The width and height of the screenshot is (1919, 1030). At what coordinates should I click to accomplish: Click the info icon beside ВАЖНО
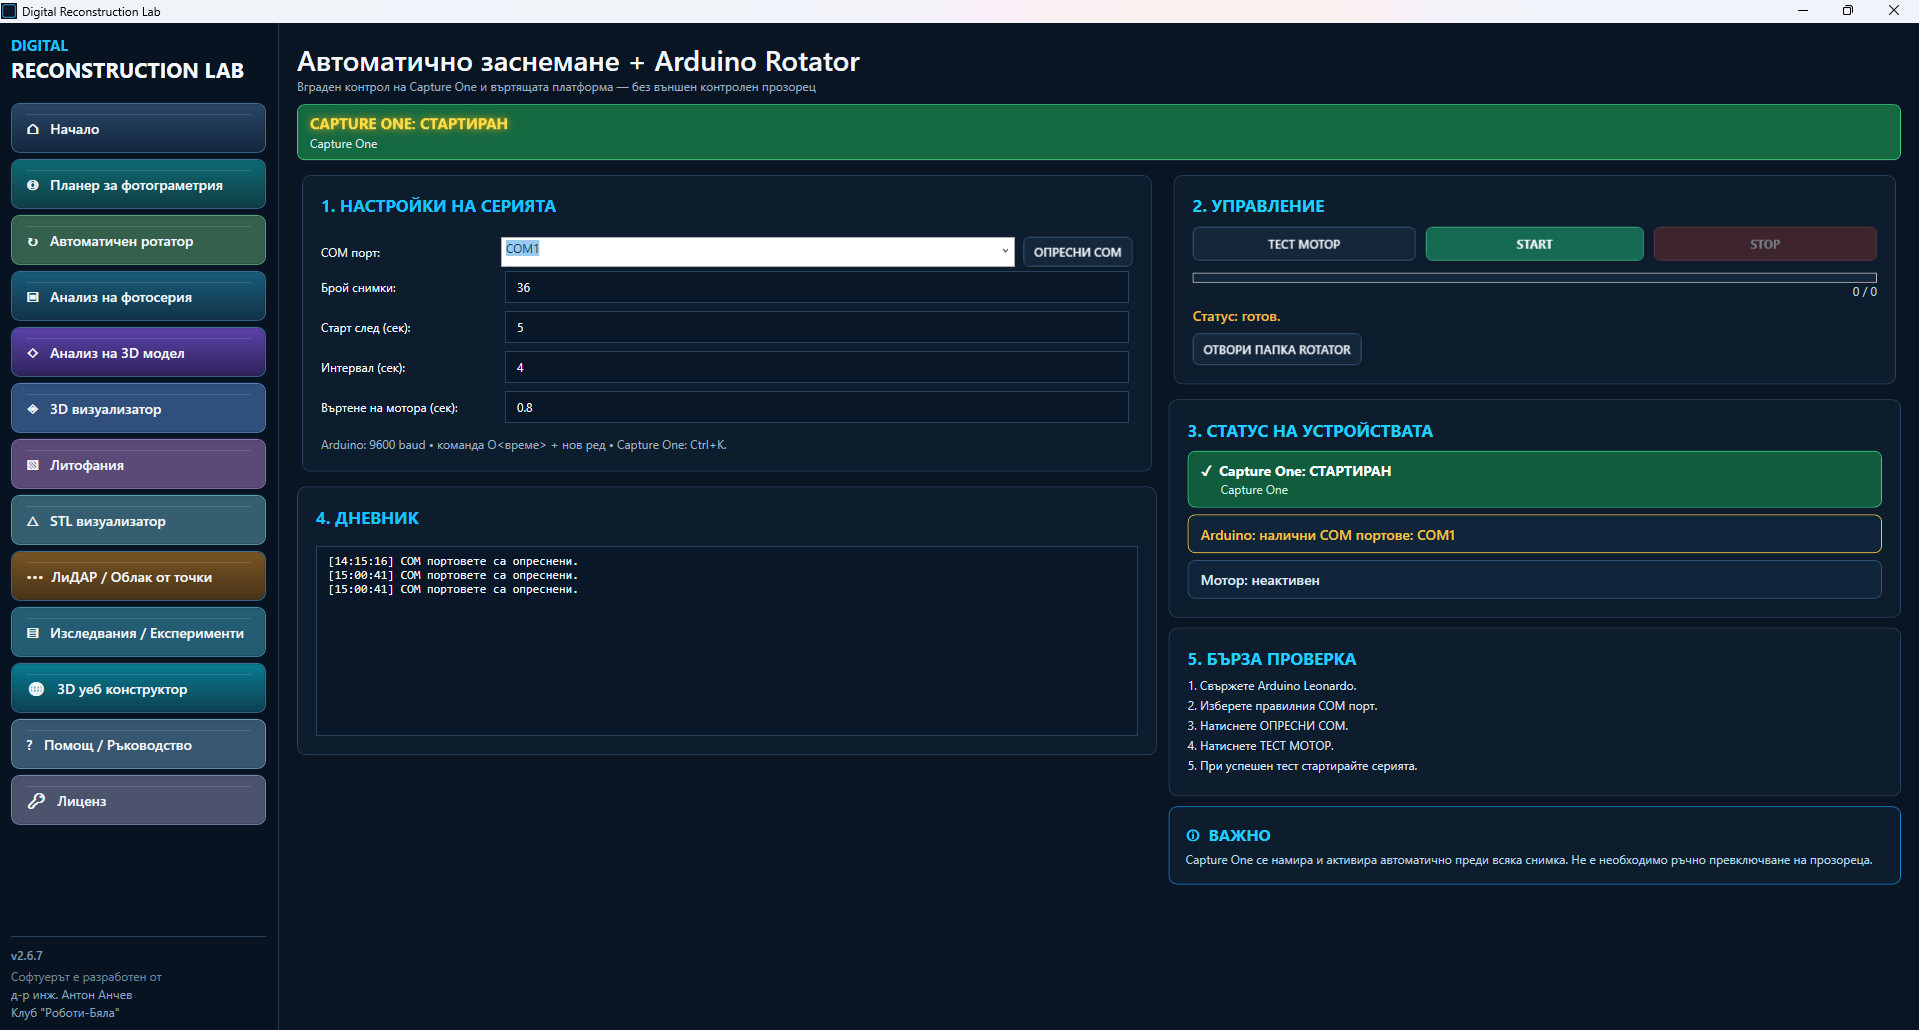(1193, 835)
